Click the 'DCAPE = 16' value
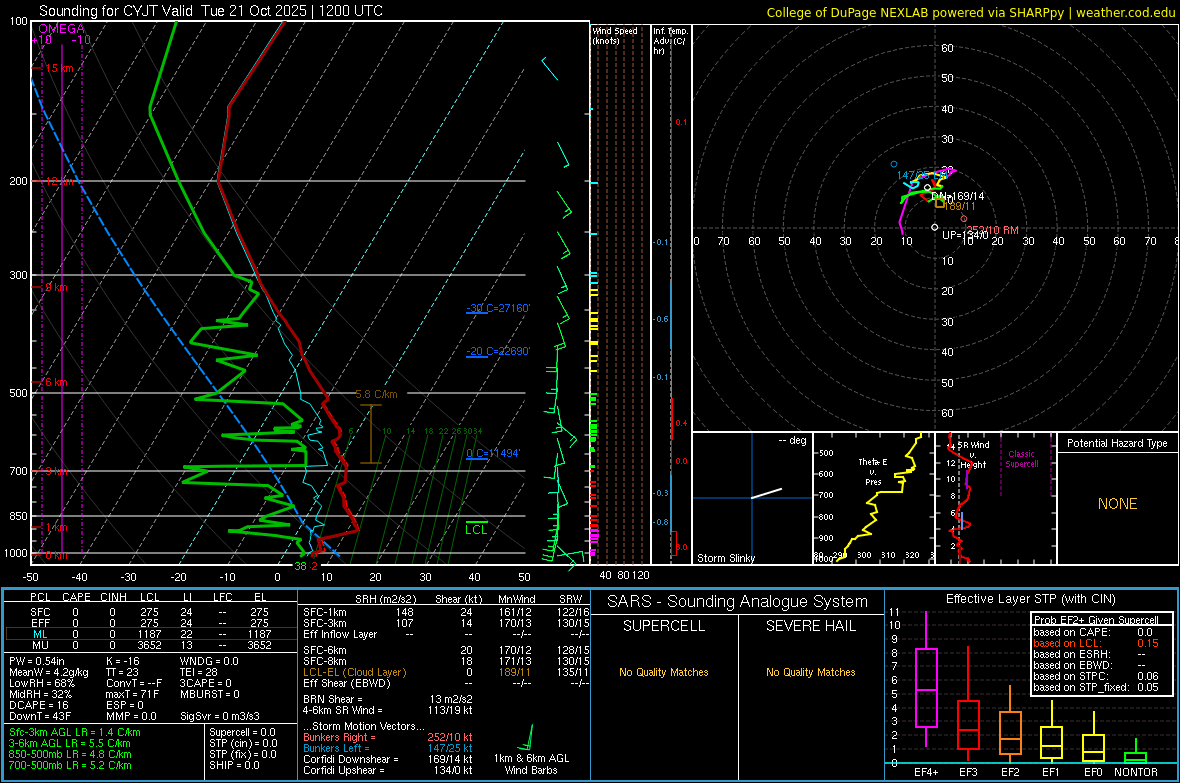The width and height of the screenshot is (1180, 783). click(39, 705)
